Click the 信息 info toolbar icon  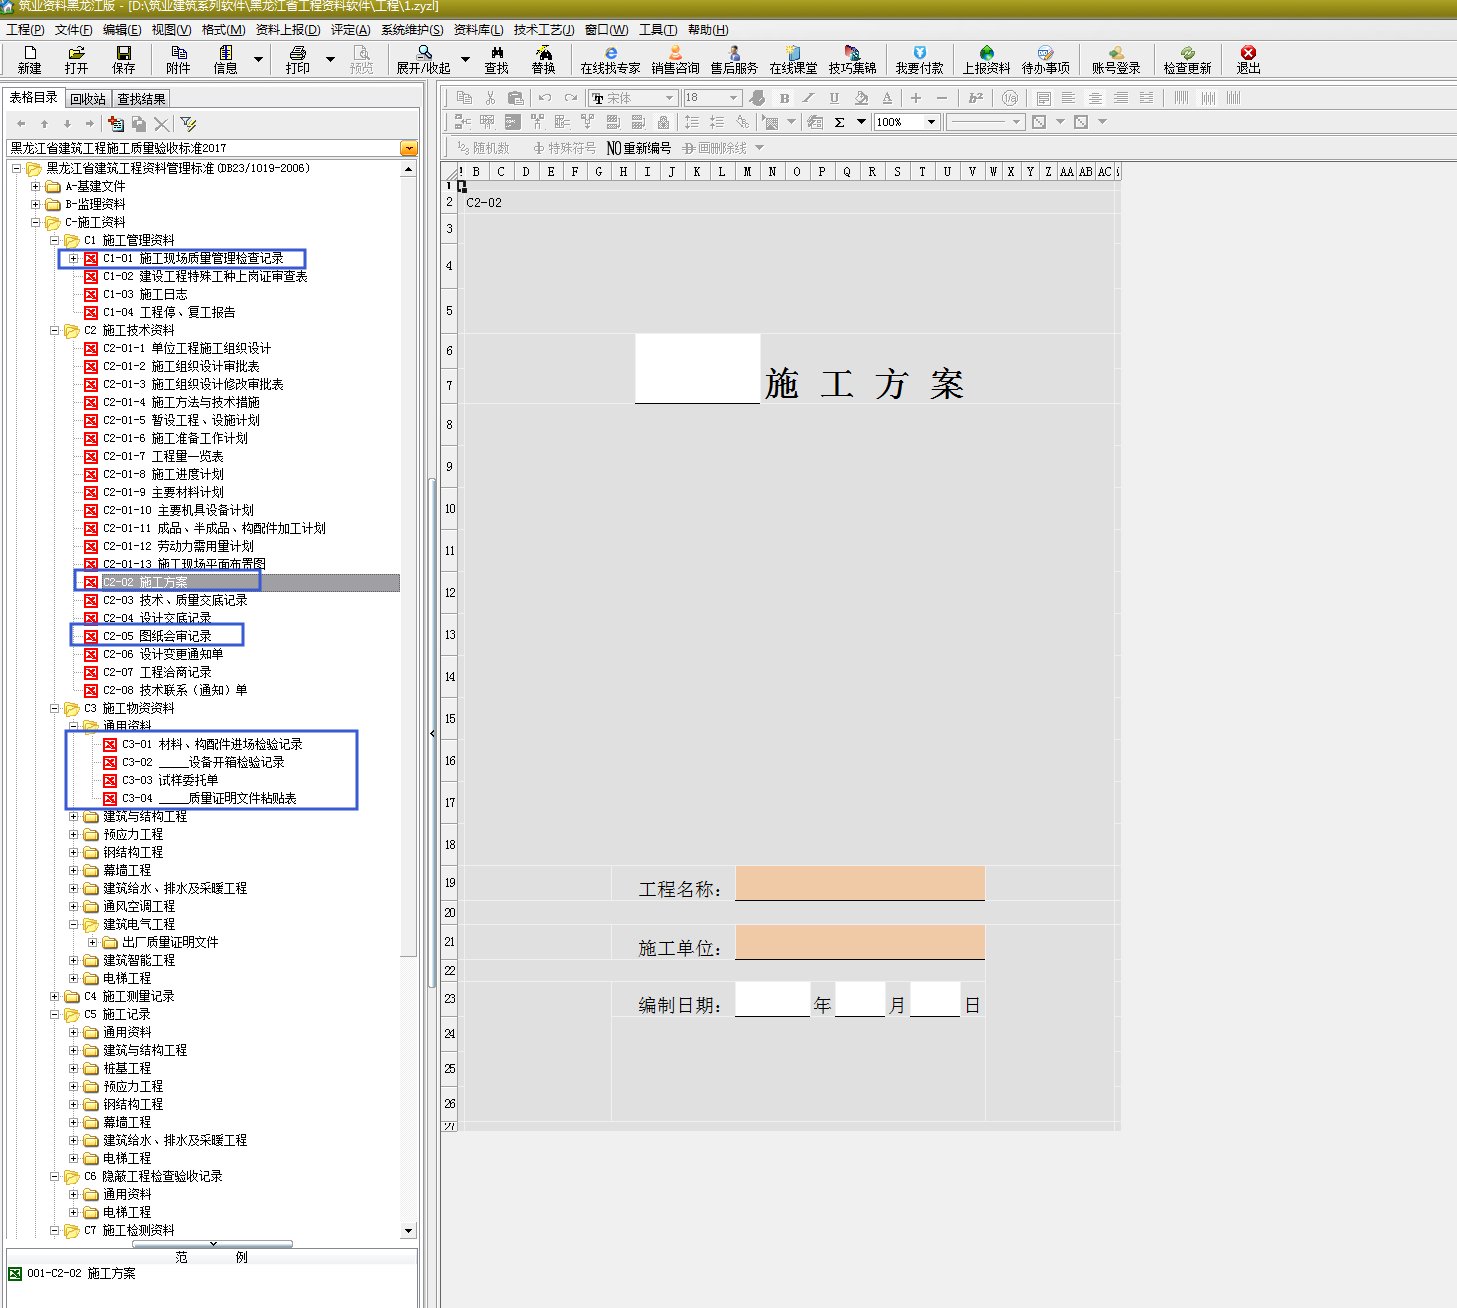tap(226, 59)
